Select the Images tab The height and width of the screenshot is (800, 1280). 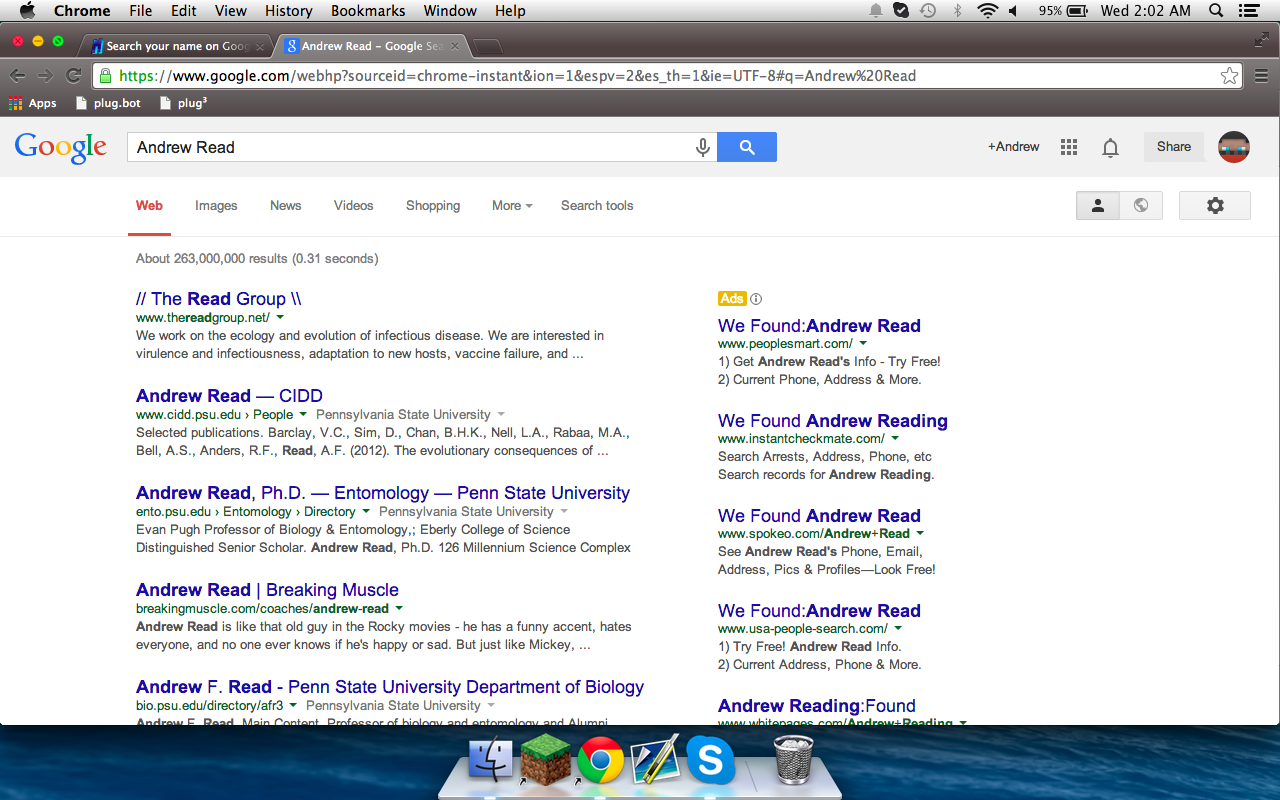216,205
